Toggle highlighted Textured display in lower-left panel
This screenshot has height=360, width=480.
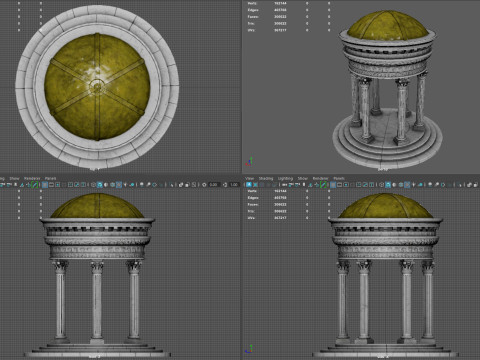pos(119,184)
